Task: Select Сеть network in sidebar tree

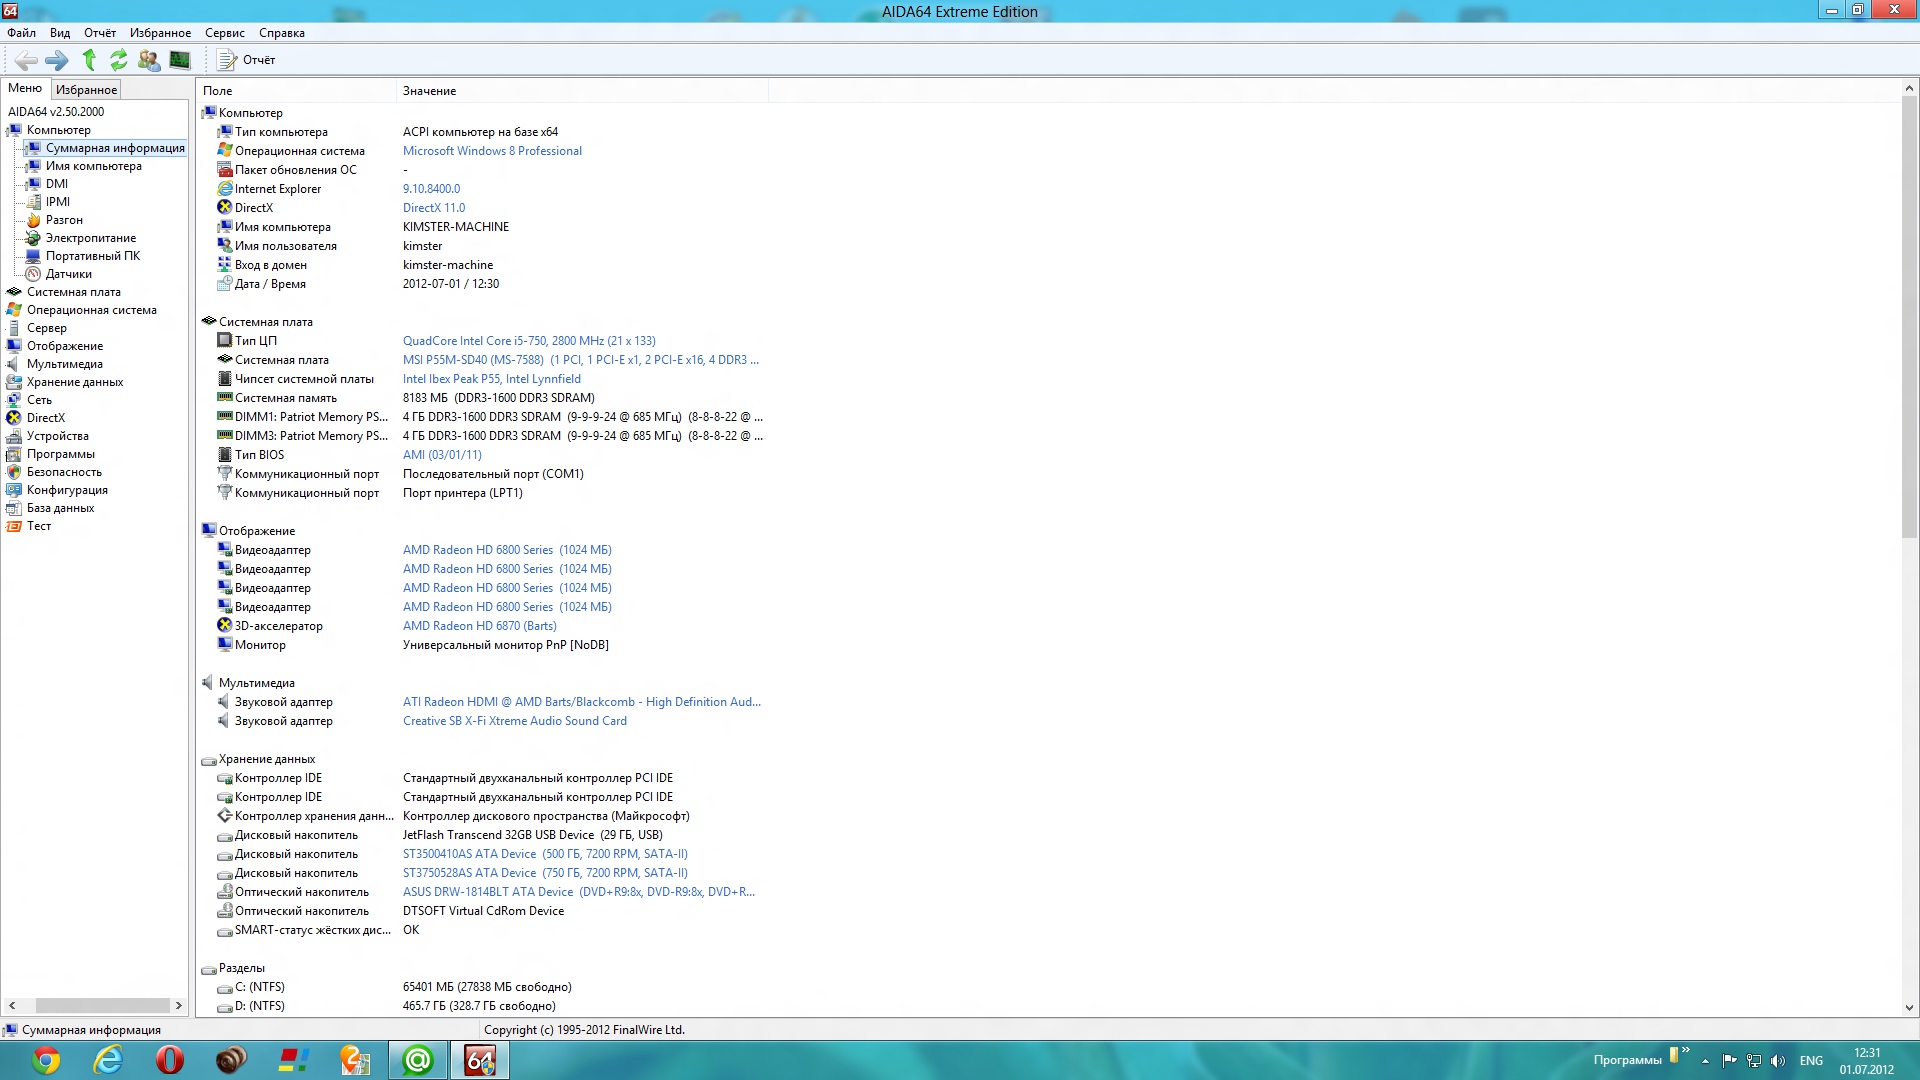Action: [39, 400]
